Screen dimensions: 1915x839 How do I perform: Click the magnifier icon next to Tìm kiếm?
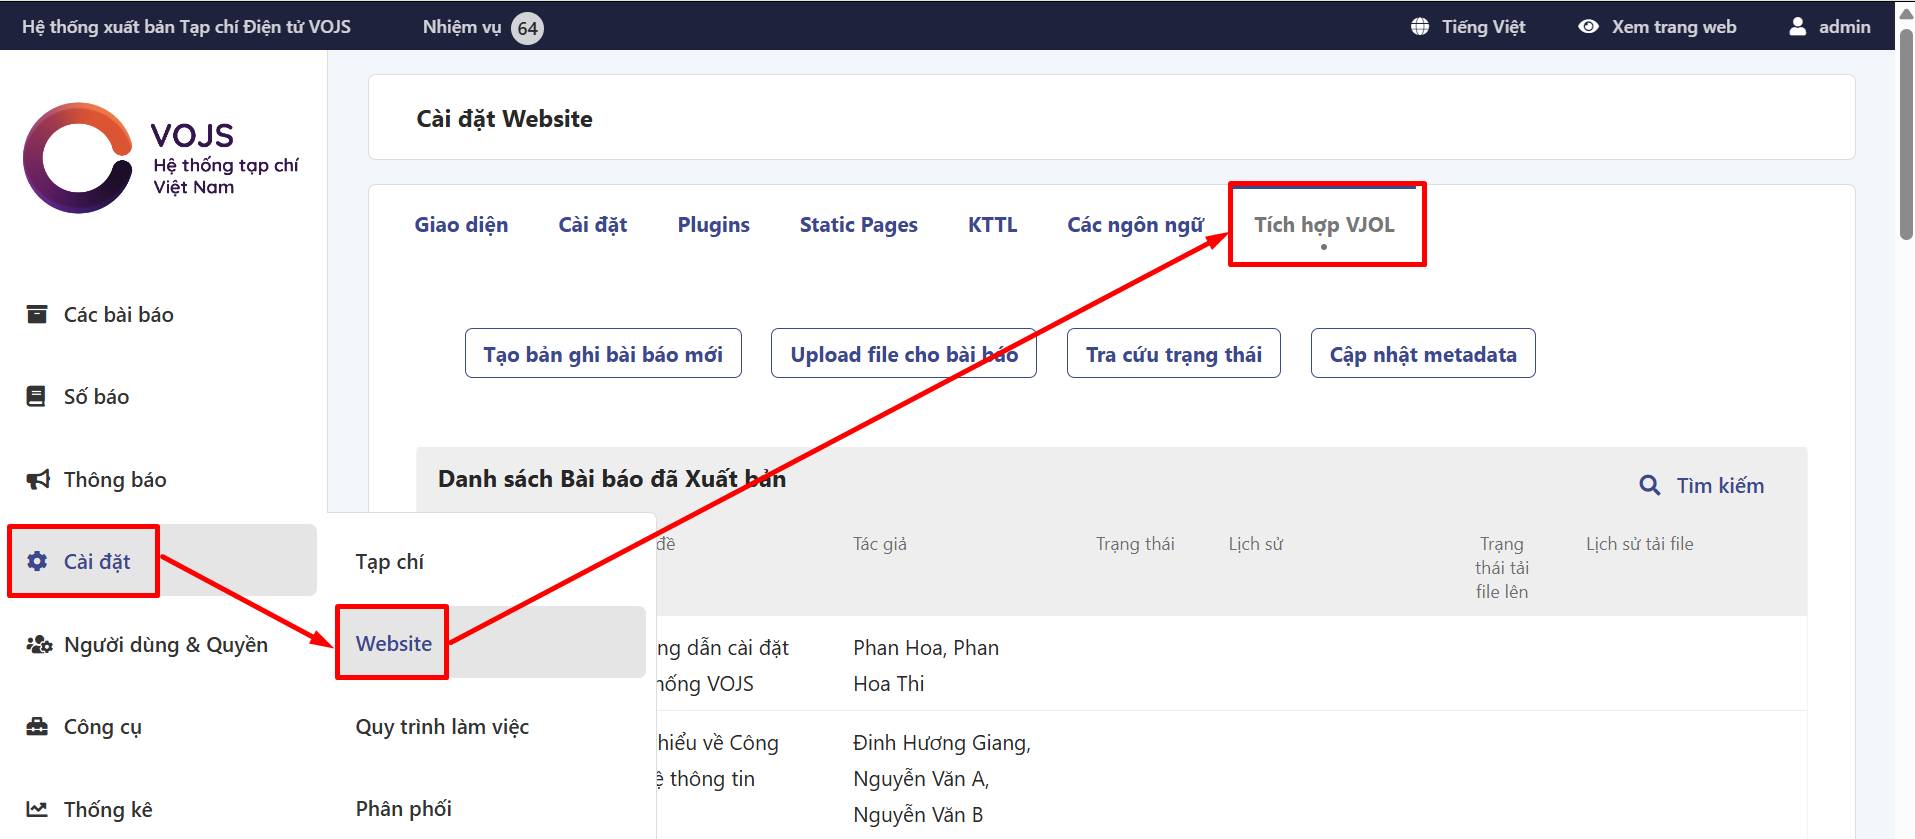pos(1649,485)
